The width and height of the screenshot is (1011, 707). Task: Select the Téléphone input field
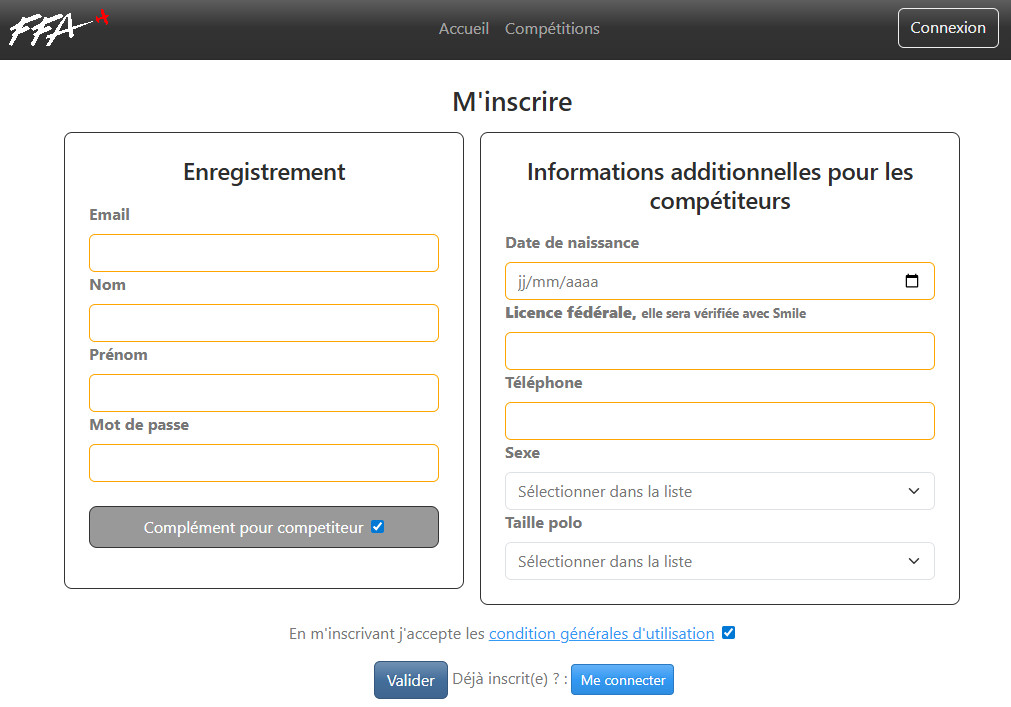pos(718,421)
